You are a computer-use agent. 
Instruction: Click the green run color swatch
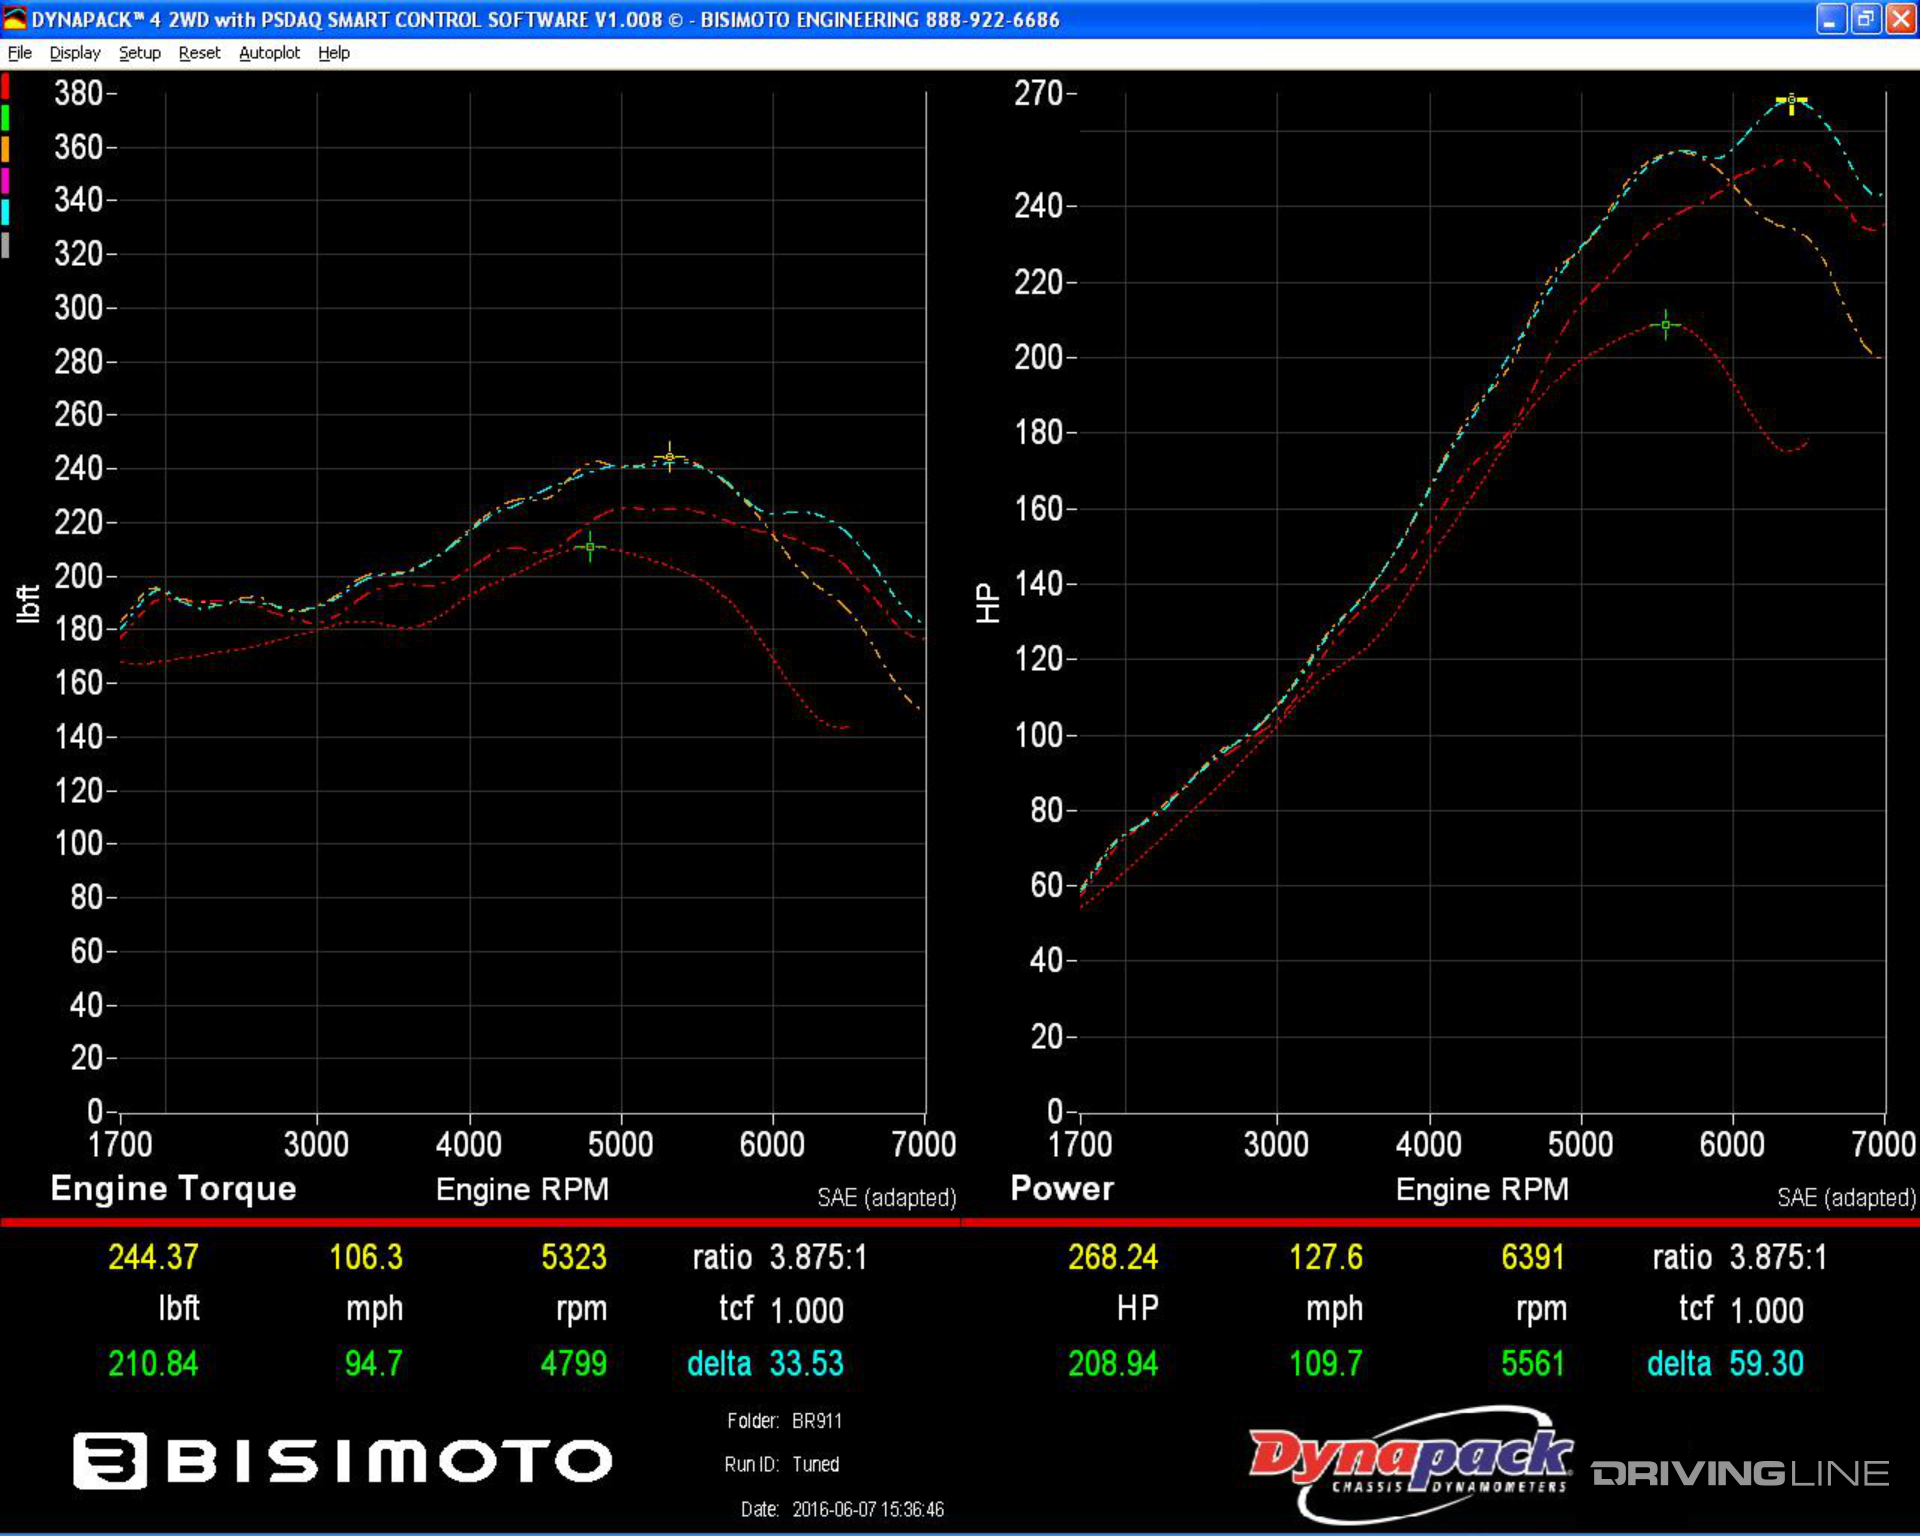[x=5, y=118]
